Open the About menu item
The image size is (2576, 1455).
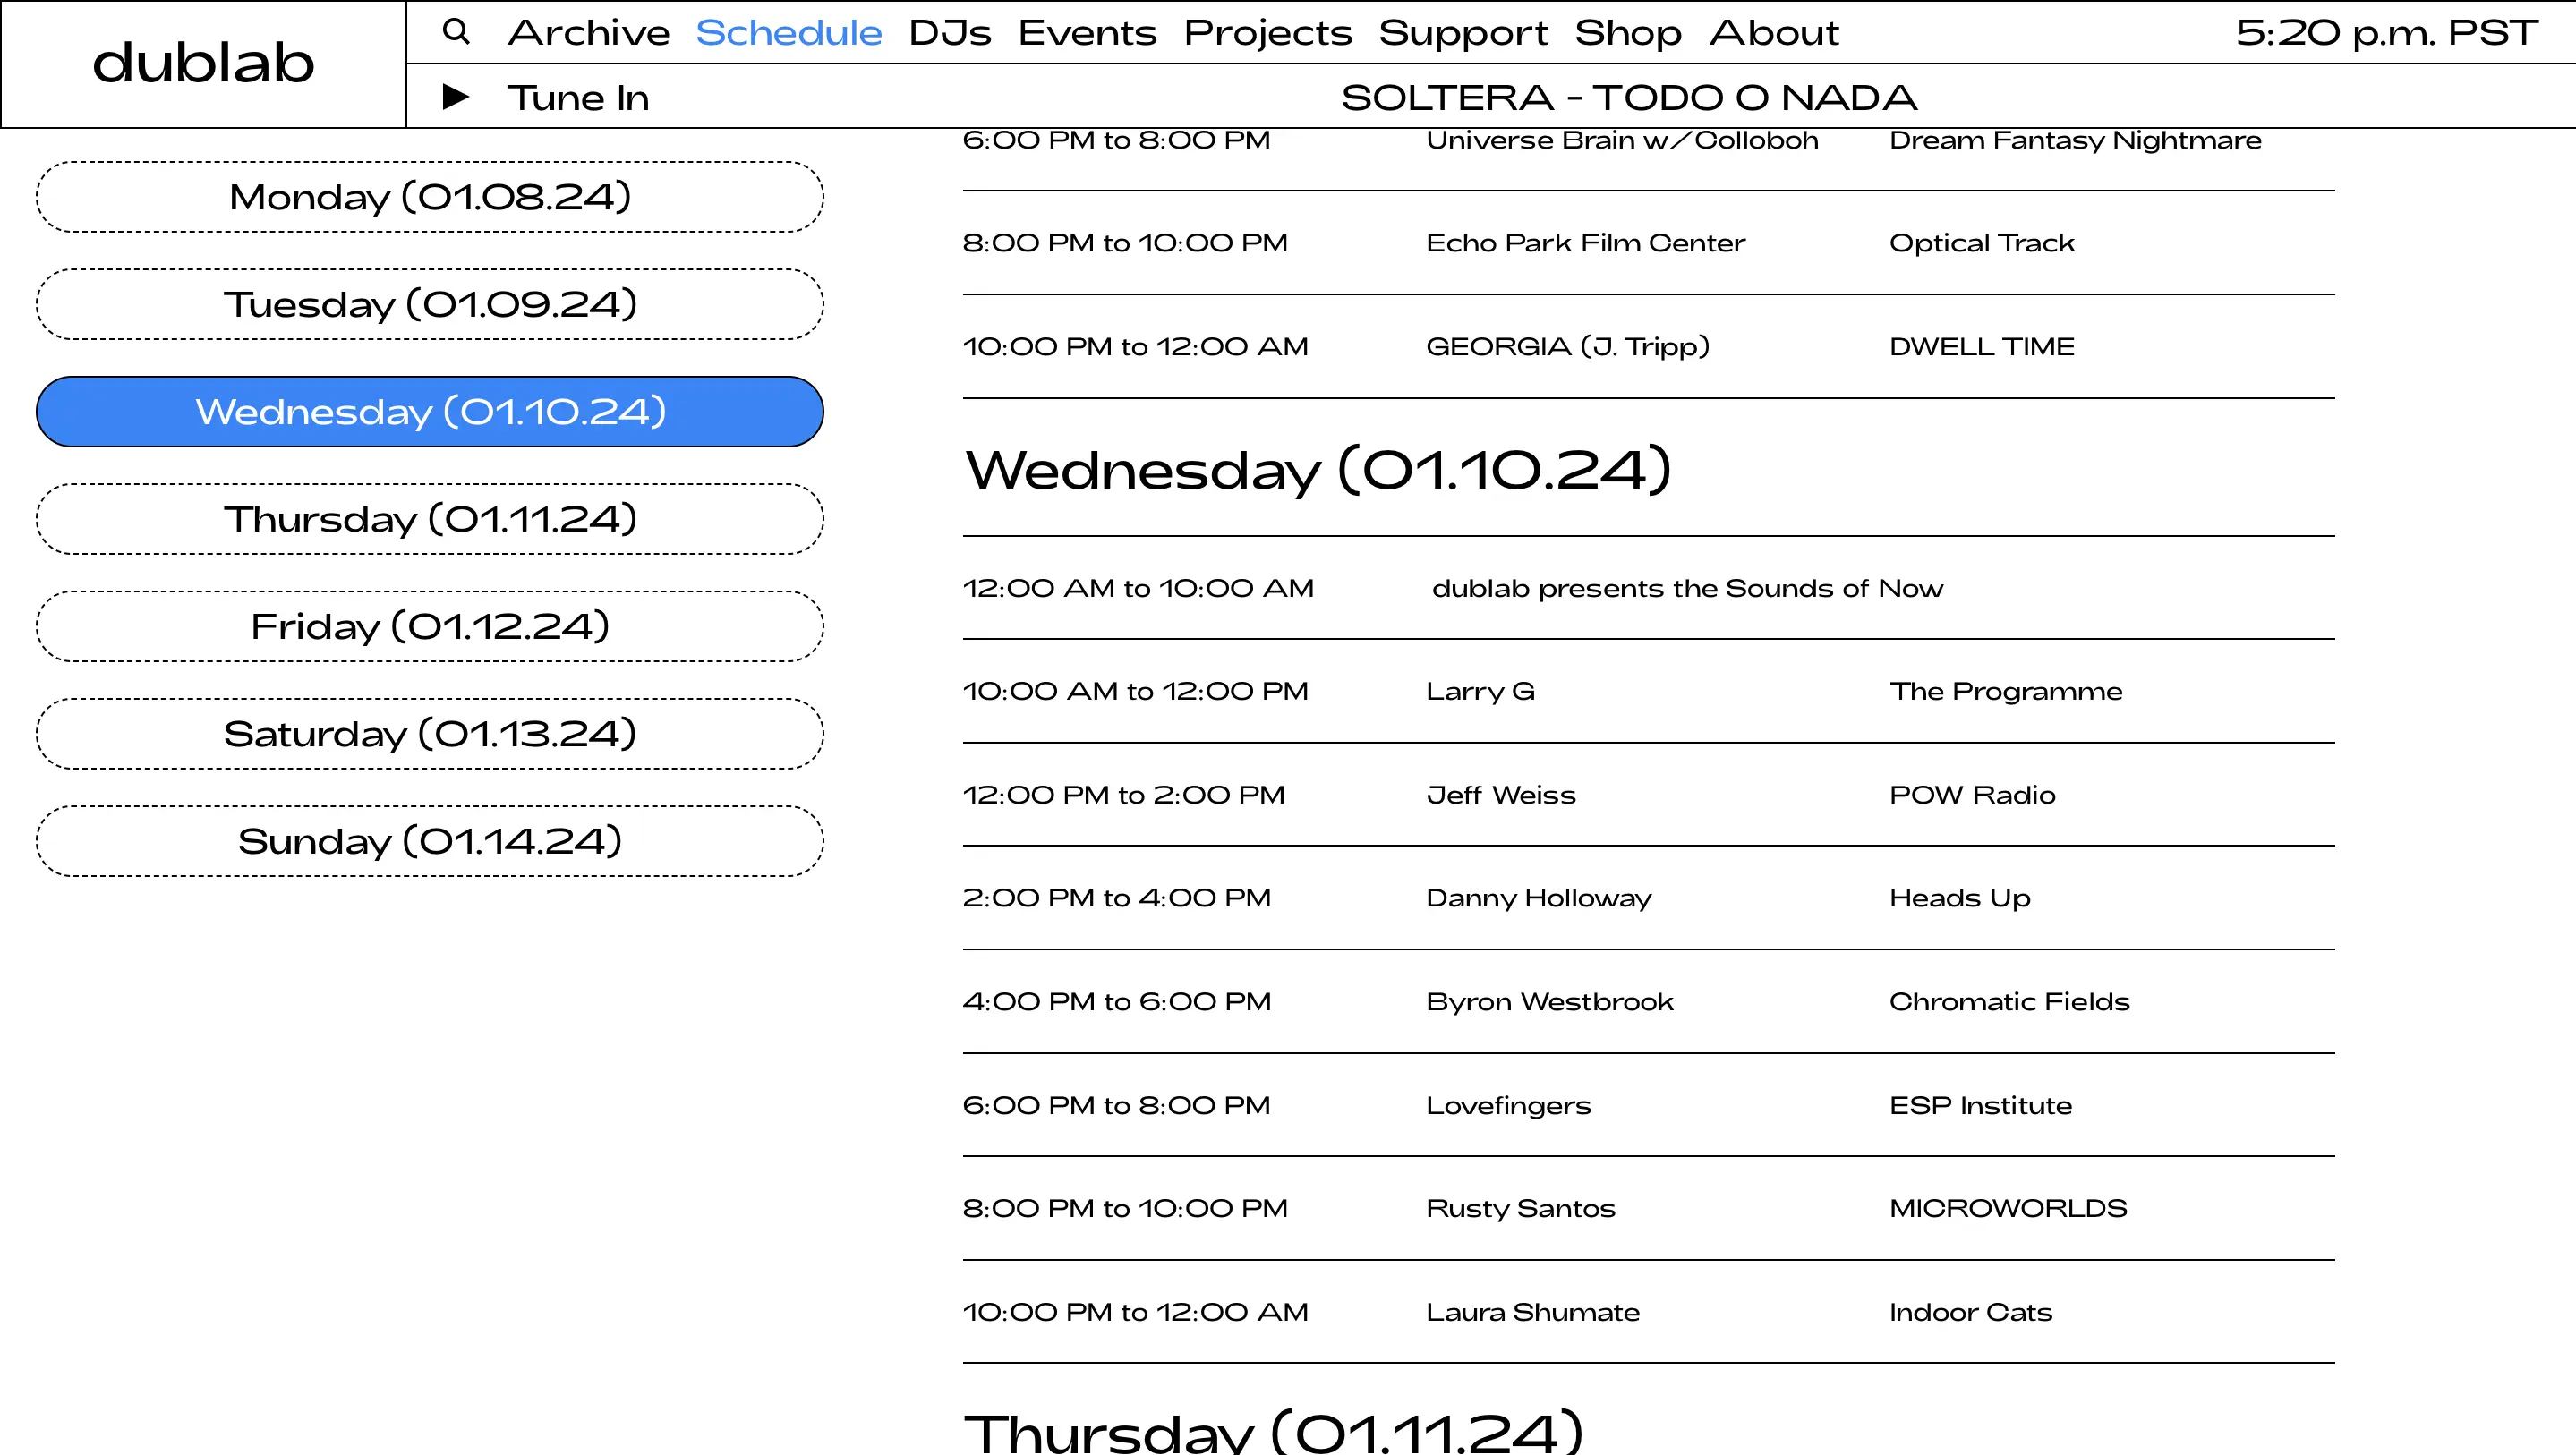(1774, 33)
